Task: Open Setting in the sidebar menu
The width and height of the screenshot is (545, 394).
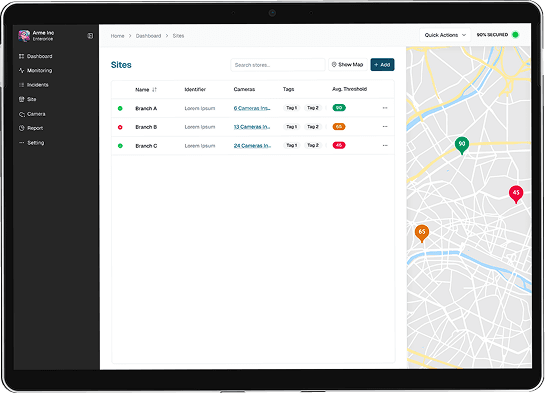Action: point(36,143)
